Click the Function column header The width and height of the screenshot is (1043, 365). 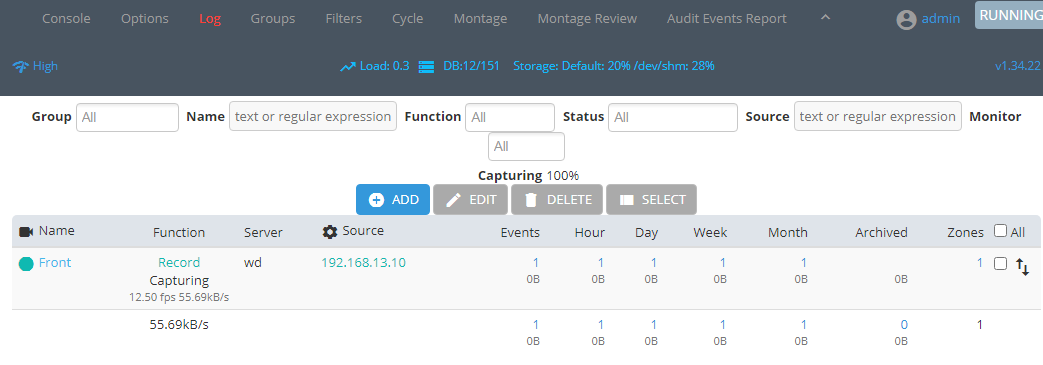pos(179,232)
